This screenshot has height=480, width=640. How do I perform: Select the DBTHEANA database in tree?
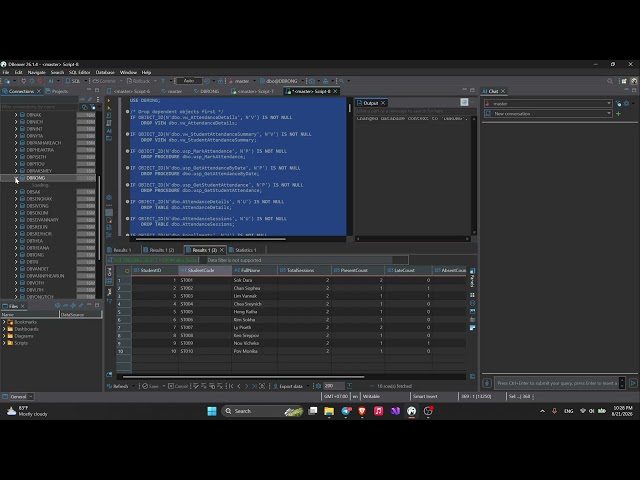tap(38, 248)
